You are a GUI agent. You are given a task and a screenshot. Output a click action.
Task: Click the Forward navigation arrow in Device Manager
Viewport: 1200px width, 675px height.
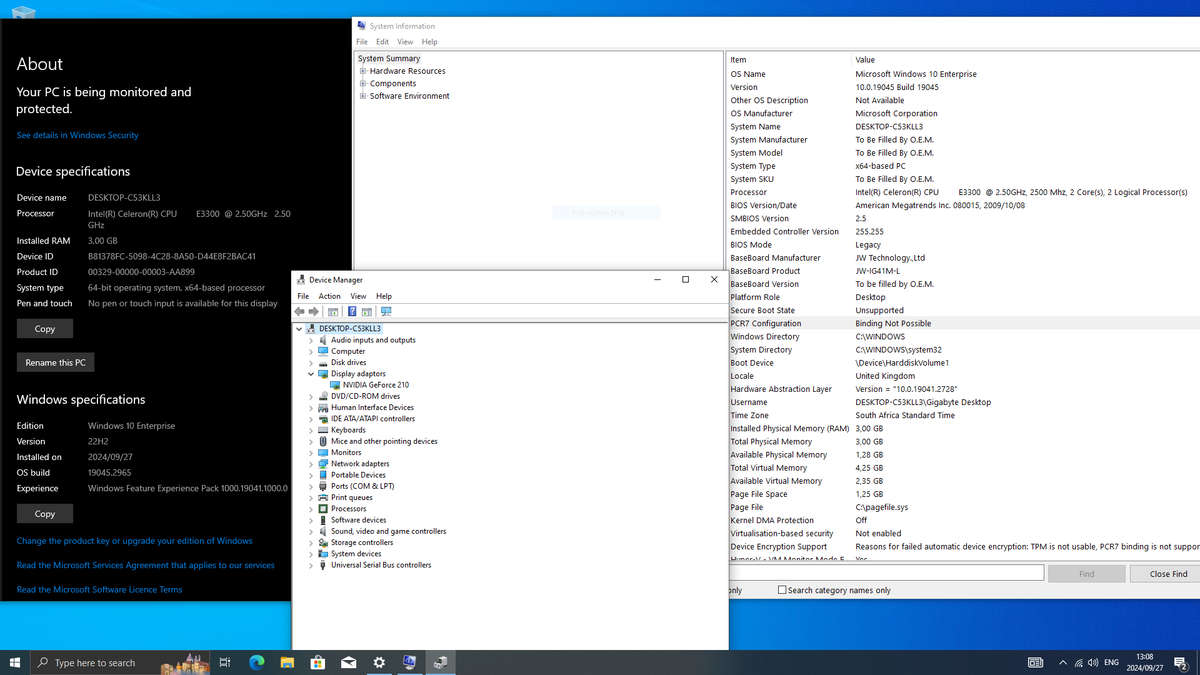(x=312, y=312)
